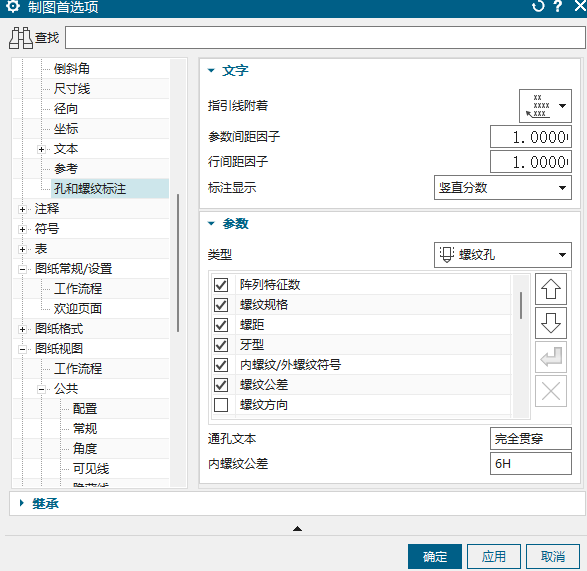This screenshot has width=587, height=571.
Task: Uncheck the 牙型 checkbox
Action: point(221,344)
